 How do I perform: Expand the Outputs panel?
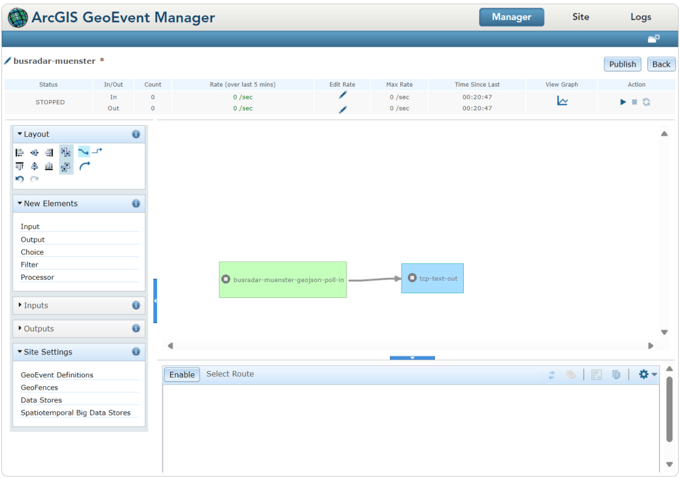[x=20, y=328]
